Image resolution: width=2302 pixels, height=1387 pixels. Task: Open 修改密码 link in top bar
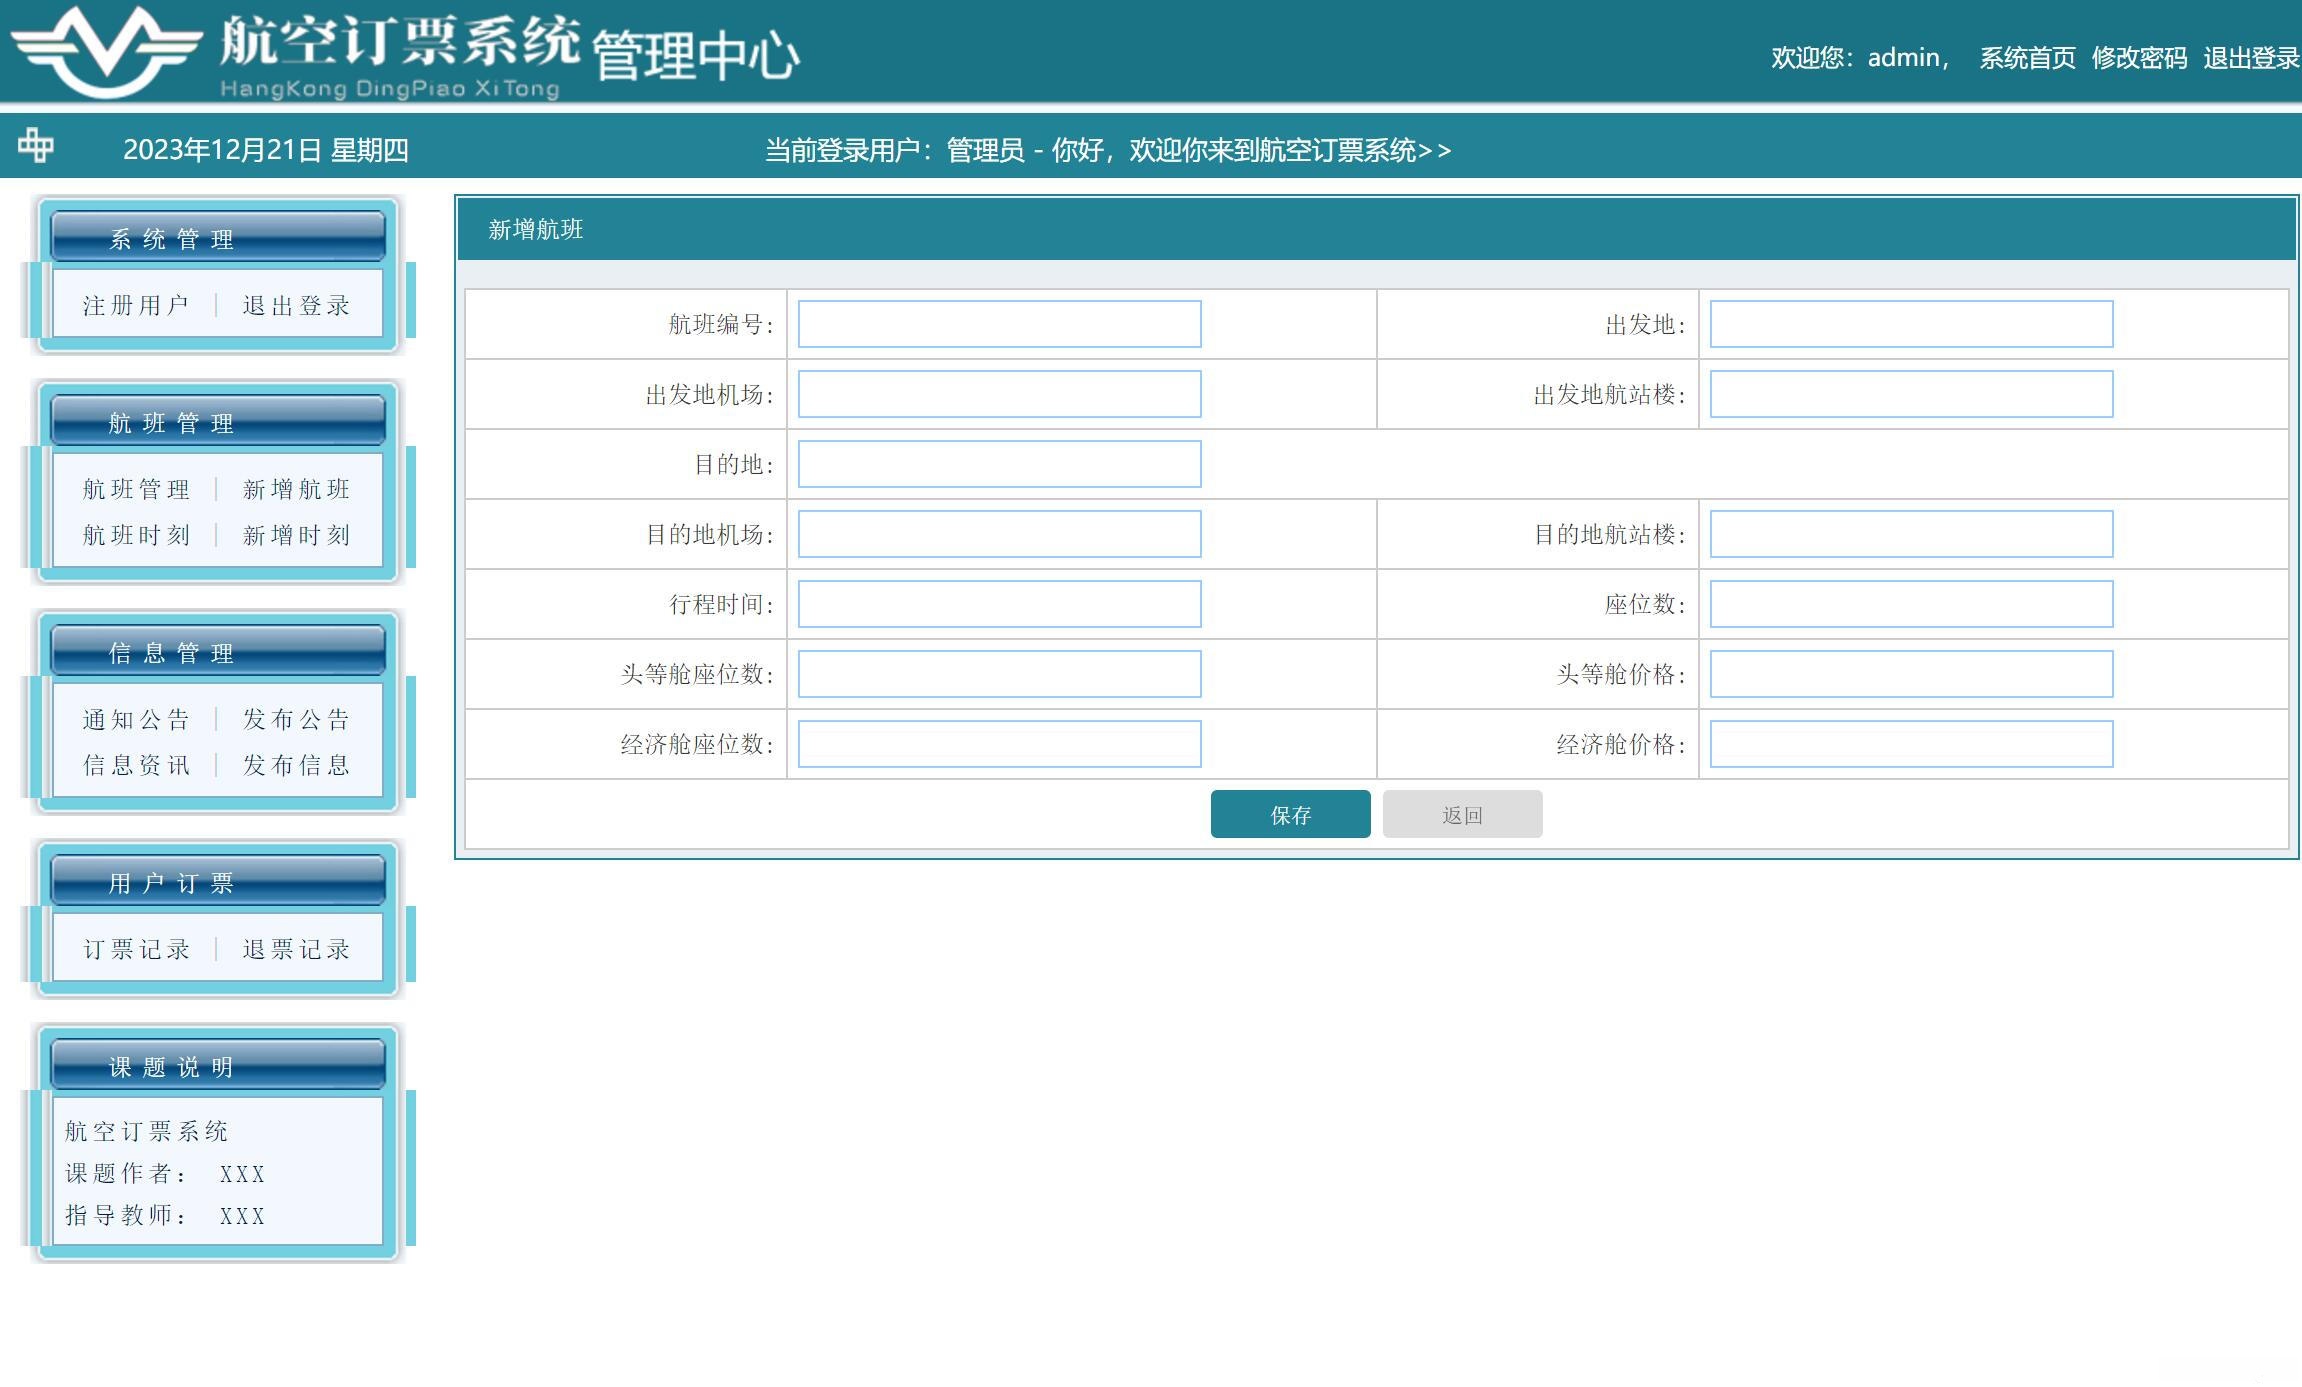pyautogui.click(x=2139, y=58)
